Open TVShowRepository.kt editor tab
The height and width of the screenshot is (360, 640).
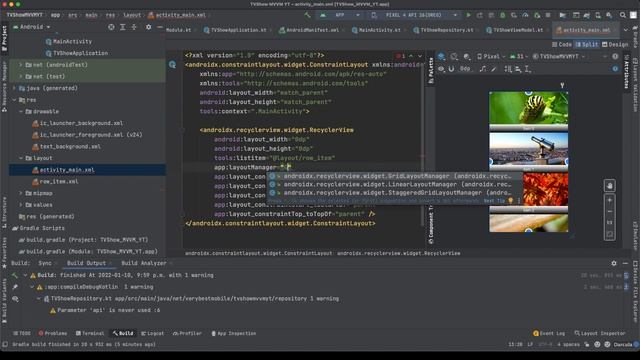pyautogui.click(x=444, y=30)
